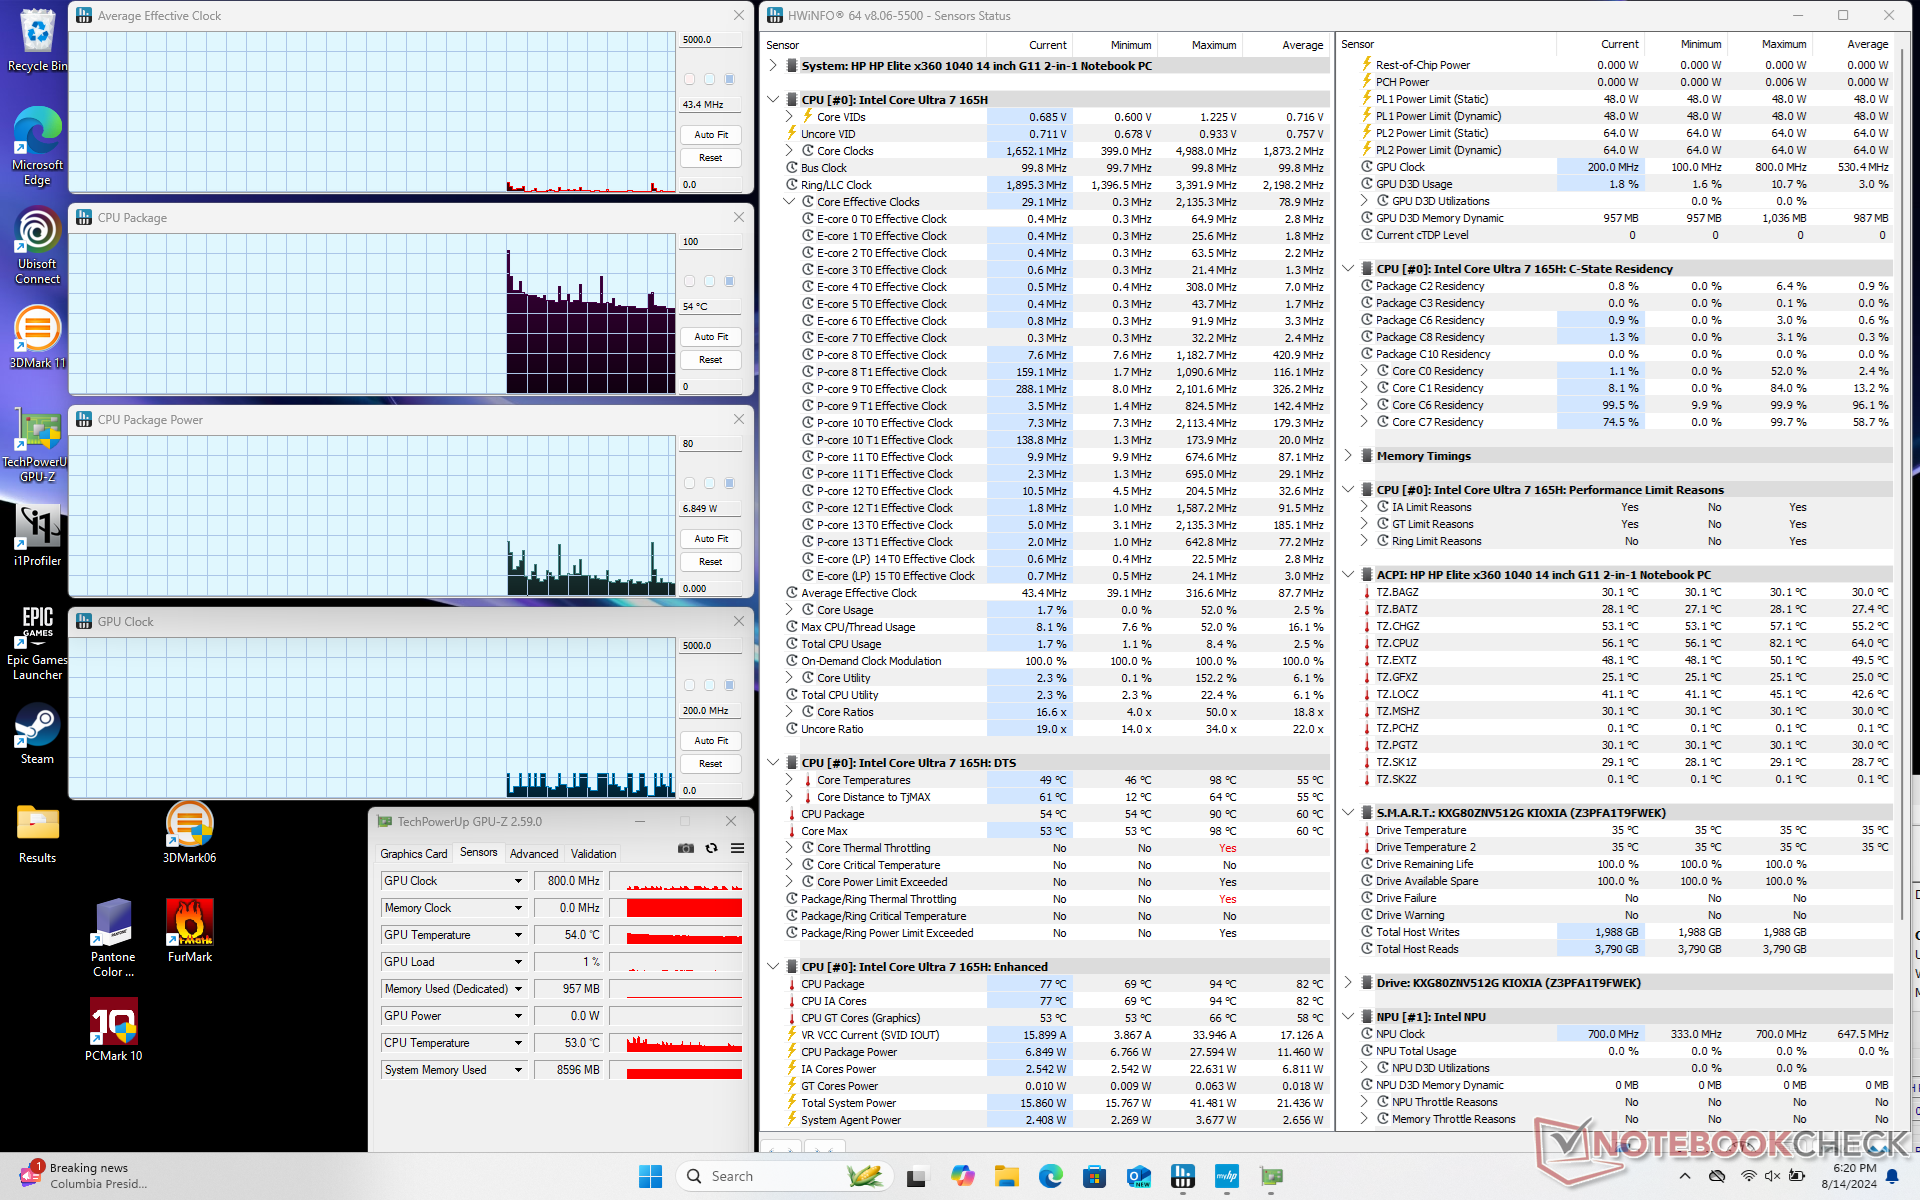
Task: Click blue color swatch in CPU Package graph
Action: pos(729,281)
